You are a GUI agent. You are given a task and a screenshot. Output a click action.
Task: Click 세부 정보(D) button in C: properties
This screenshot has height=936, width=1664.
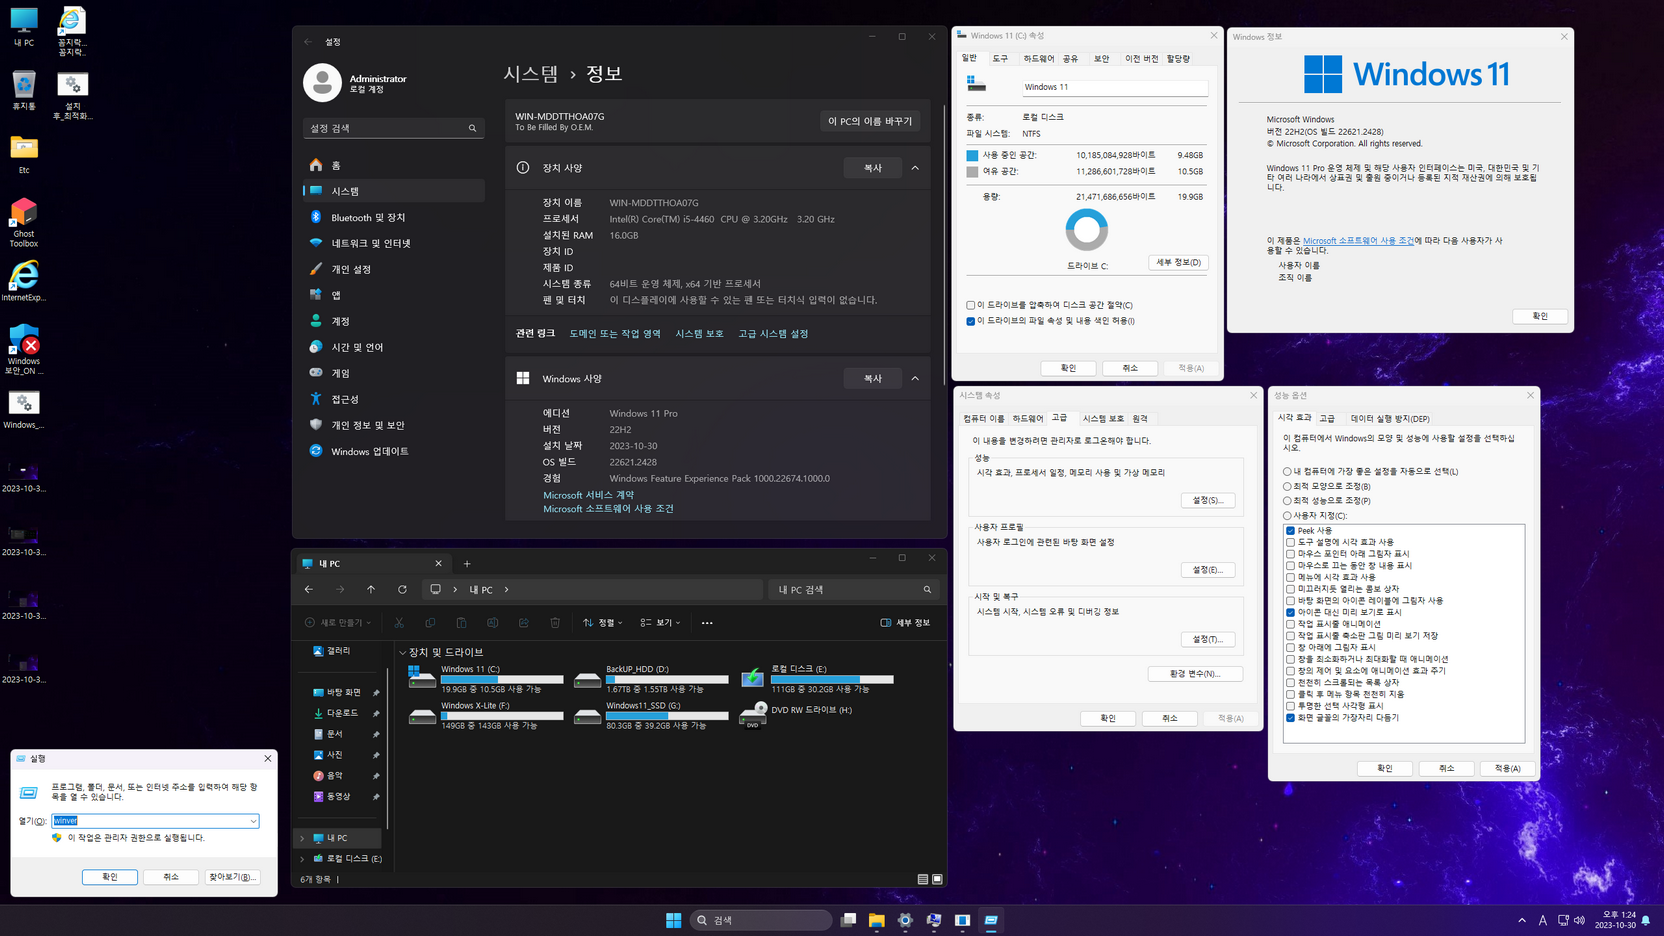click(x=1178, y=263)
